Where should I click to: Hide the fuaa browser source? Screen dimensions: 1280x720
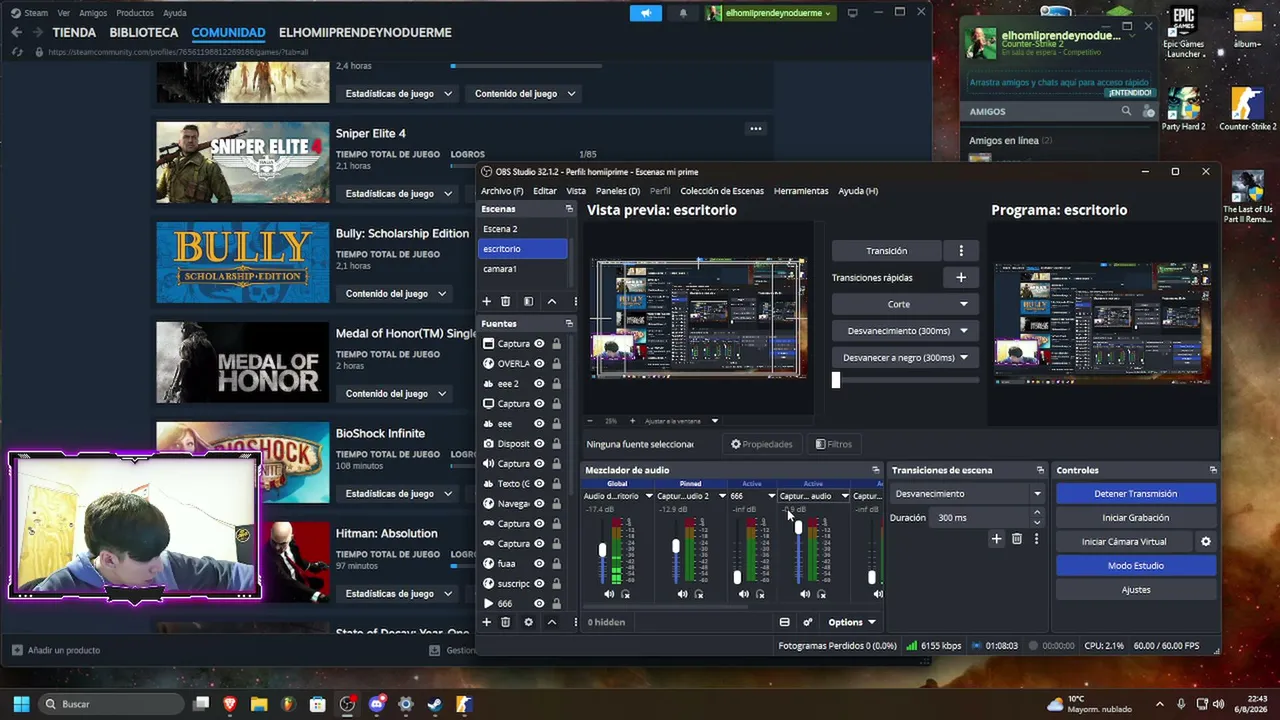(x=539, y=564)
